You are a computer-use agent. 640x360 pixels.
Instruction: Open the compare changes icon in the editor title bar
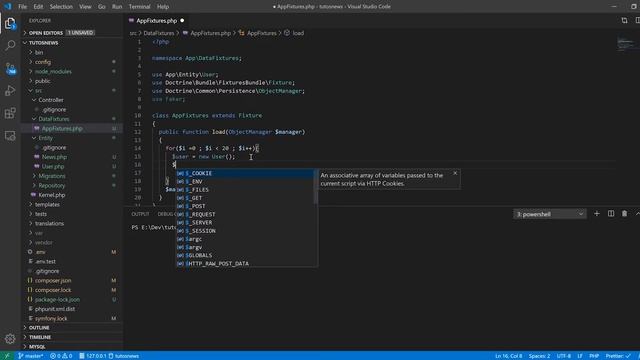click(x=624, y=20)
